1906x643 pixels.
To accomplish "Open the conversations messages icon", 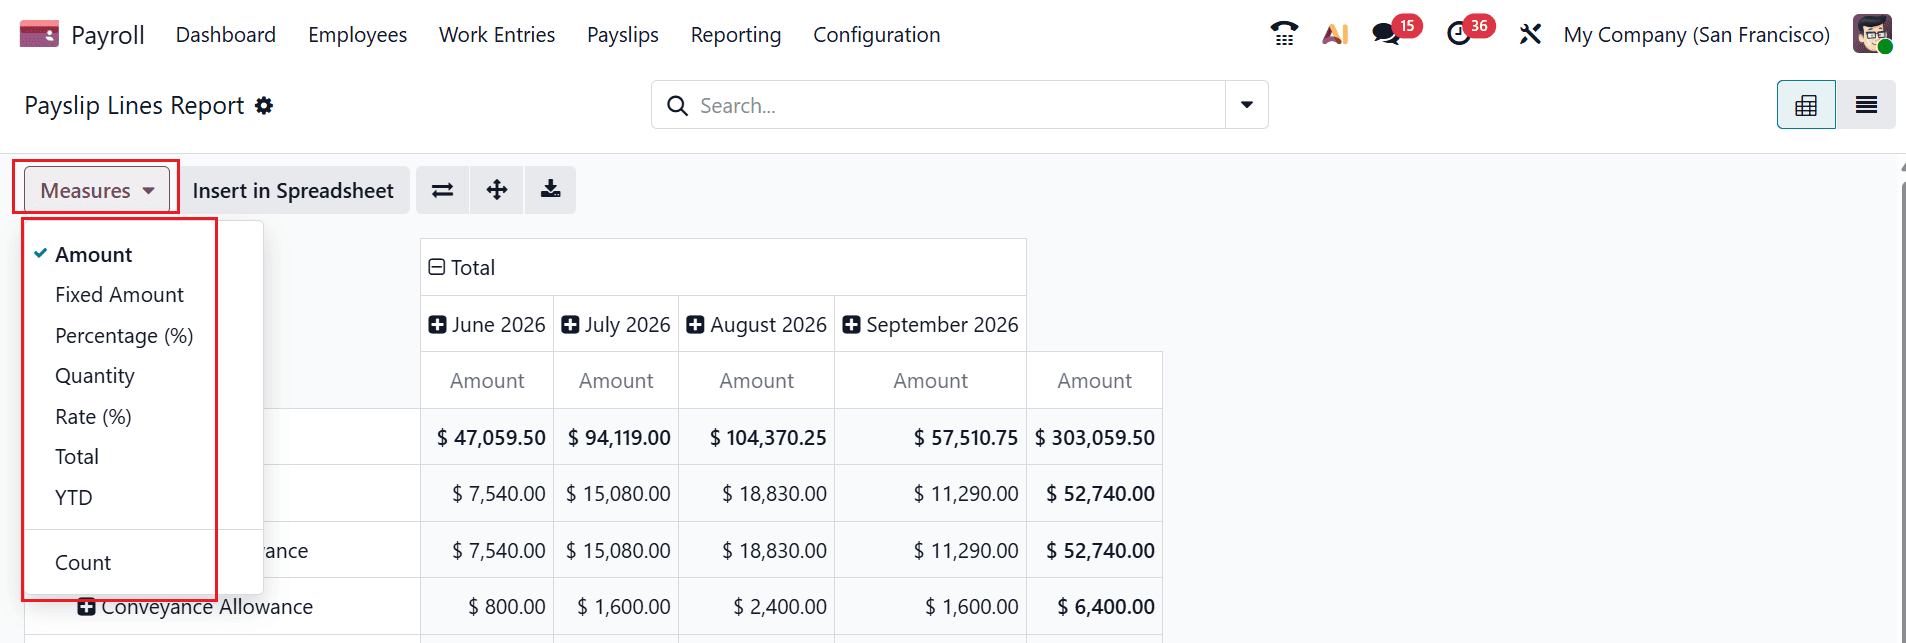I will click(1386, 34).
